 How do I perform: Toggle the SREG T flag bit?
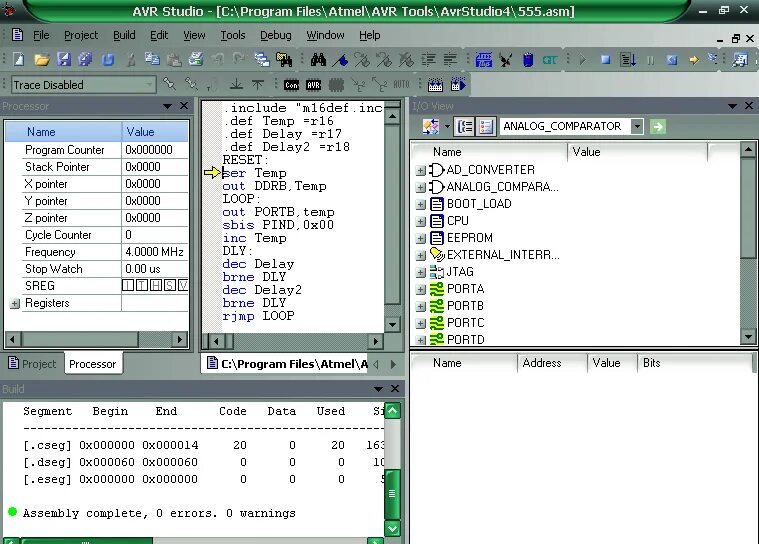click(x=142, y=286)
